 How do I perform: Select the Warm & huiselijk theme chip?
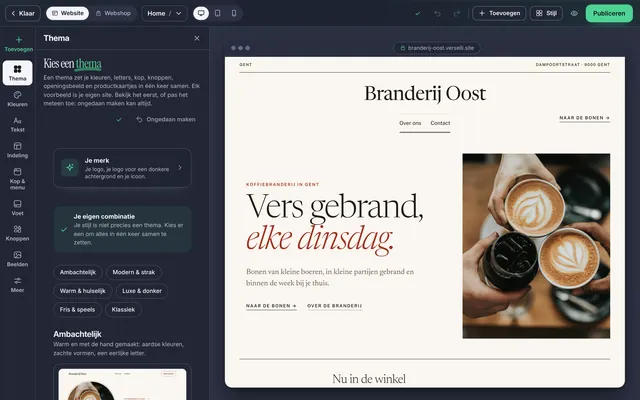pyautogui.click(x=82, y=291)
